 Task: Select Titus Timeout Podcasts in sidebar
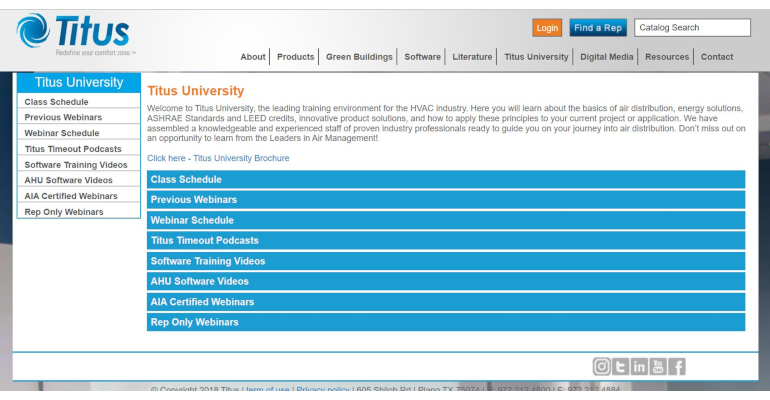tap(79, 149)
